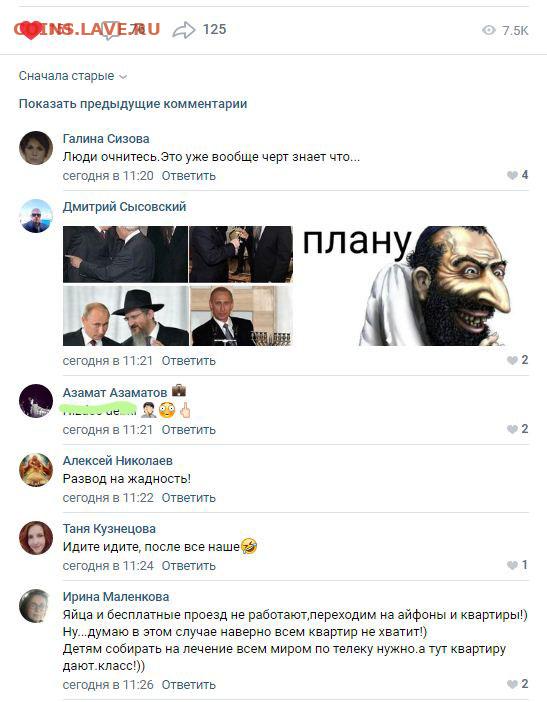Expand Показать предыдущие комментарии
Screen dimensions: 547x702
coord(133,104)
